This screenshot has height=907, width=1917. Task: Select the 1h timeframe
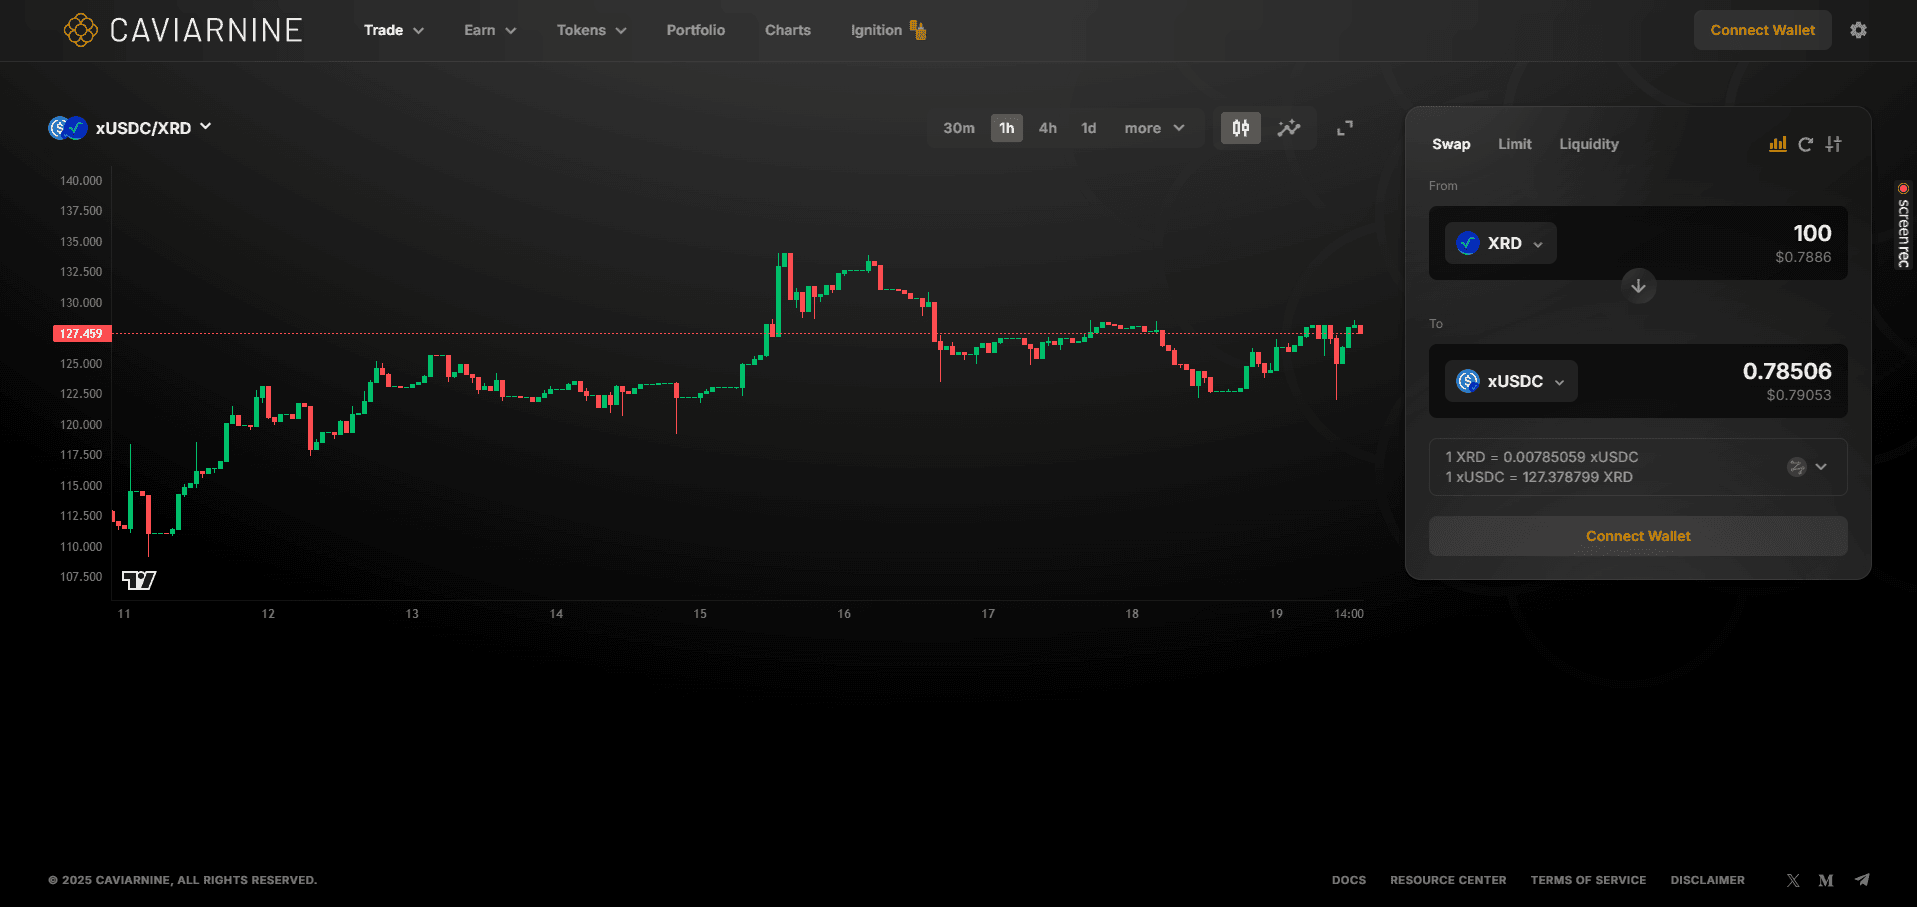[1007, 128]
